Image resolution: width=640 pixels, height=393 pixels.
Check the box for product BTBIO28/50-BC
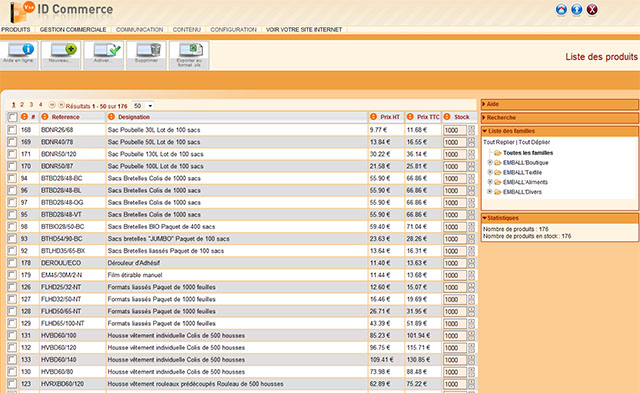pos(12,226)
